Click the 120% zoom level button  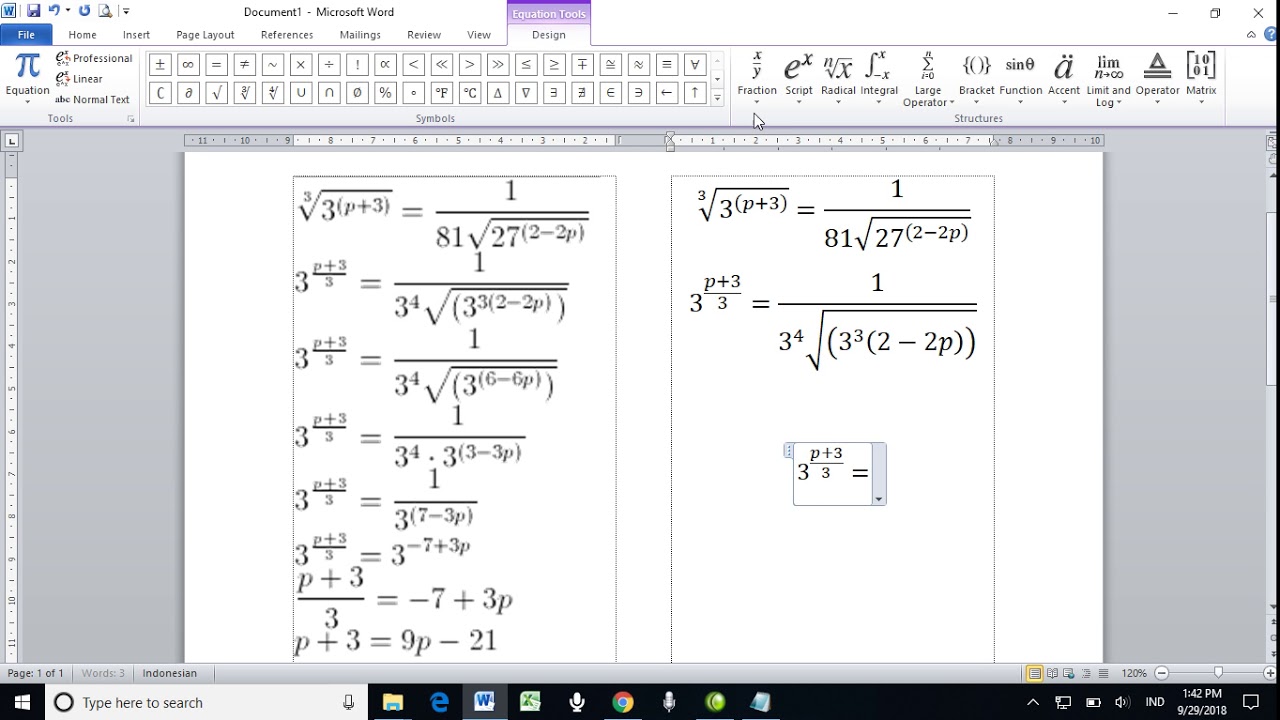(x=1134, y=674)
